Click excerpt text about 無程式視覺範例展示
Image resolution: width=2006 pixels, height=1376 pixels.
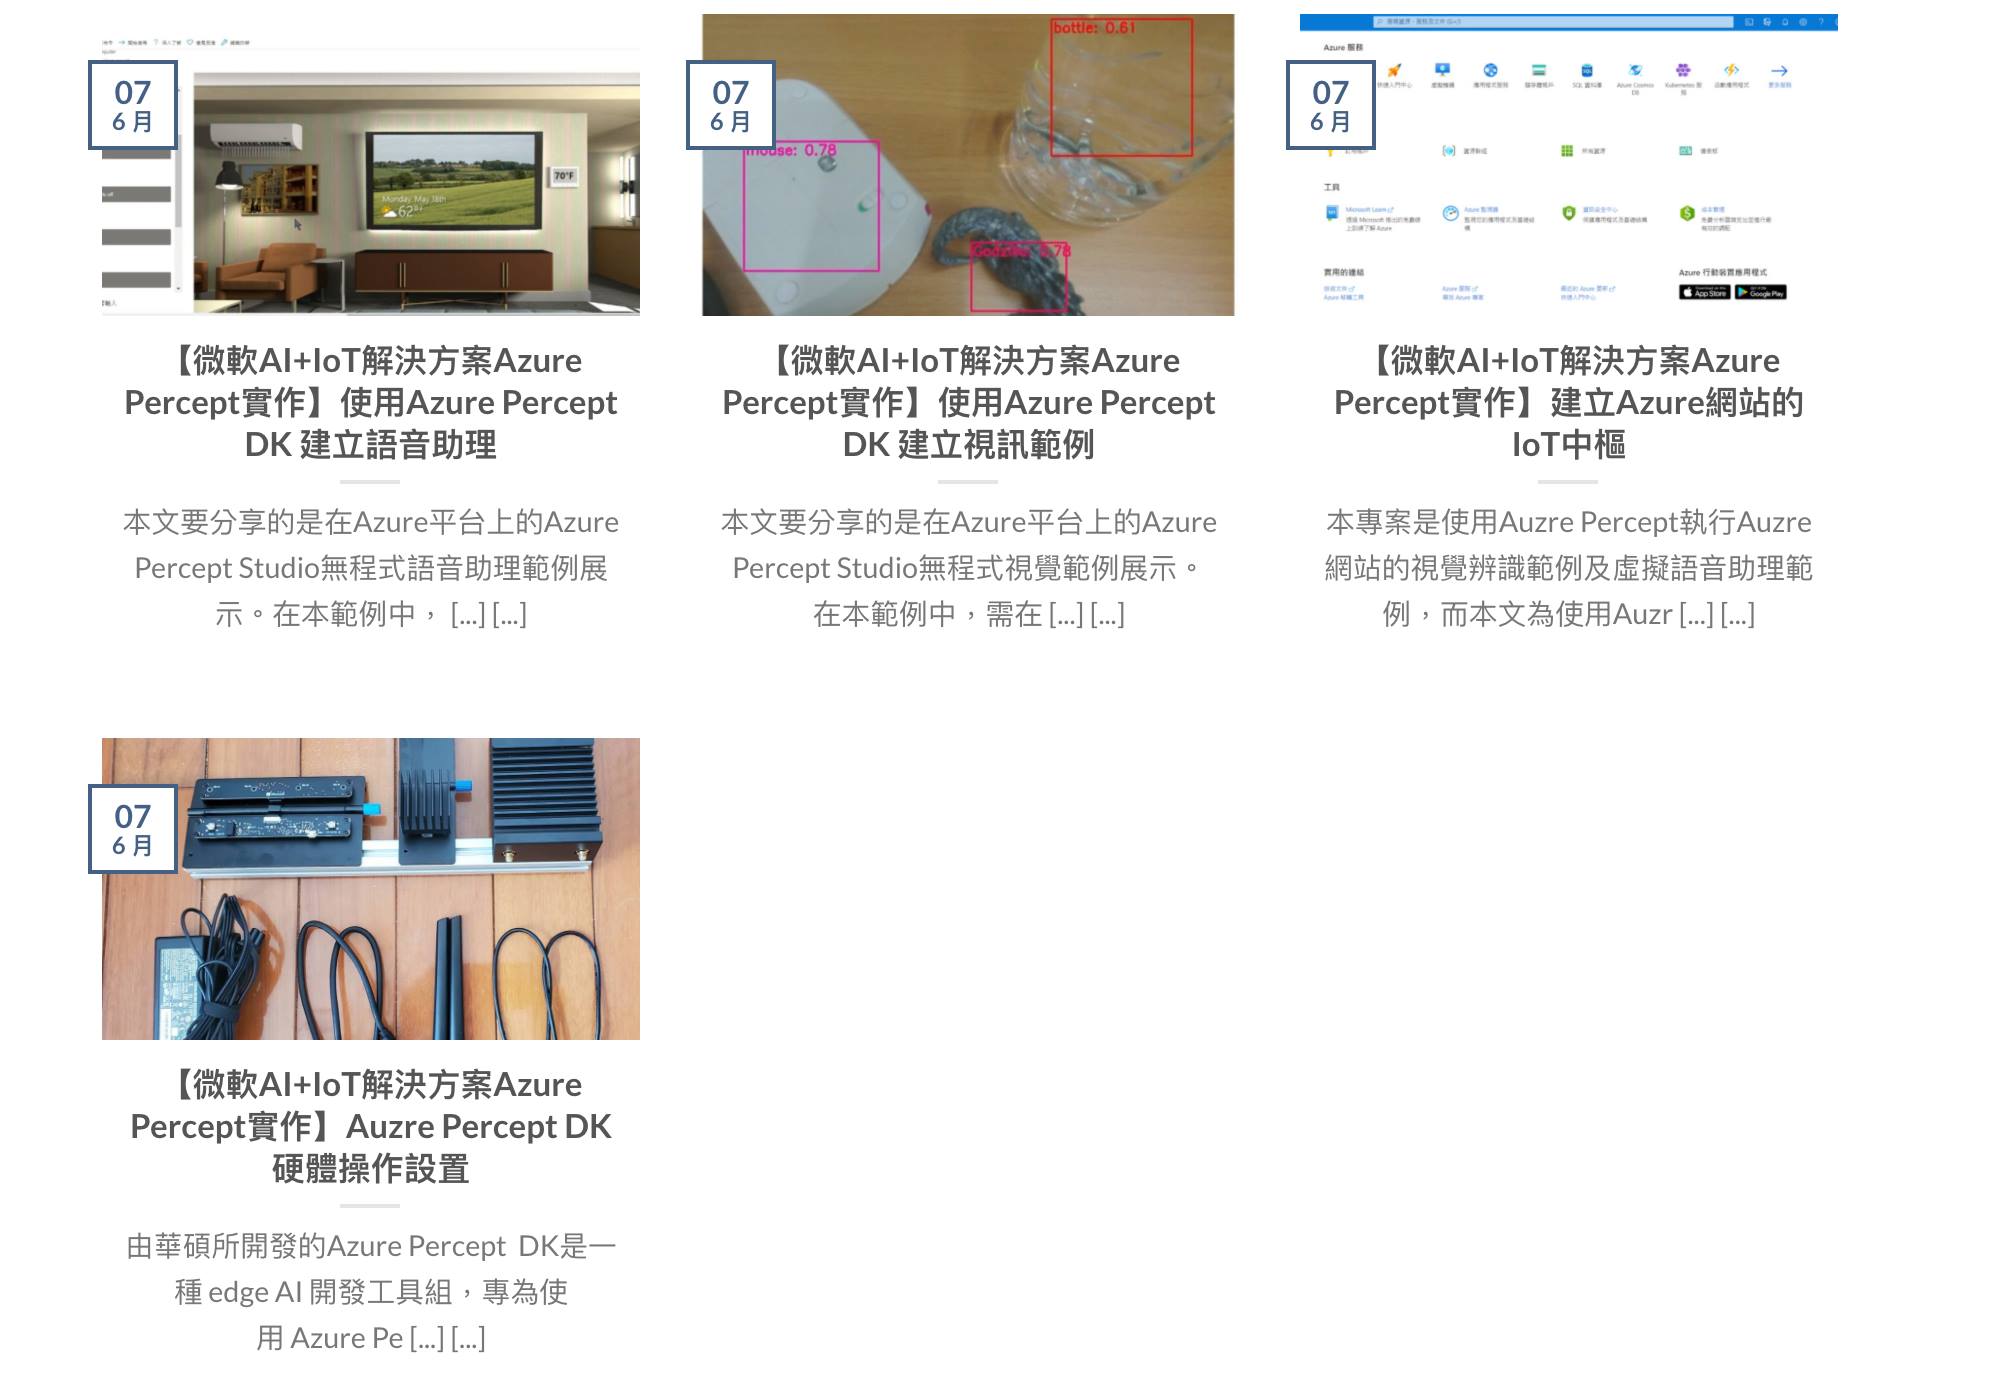(x=968, y=568)
